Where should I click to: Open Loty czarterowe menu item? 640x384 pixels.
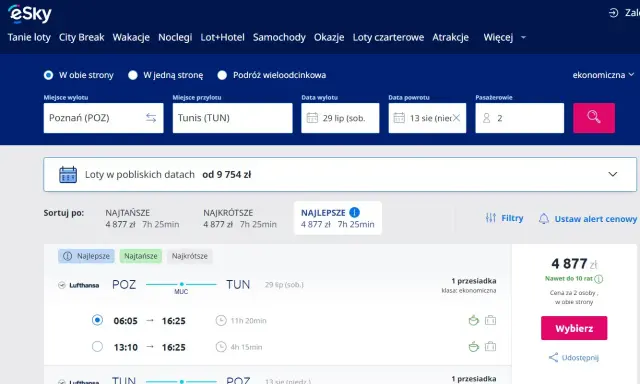[x=388, y=38]
